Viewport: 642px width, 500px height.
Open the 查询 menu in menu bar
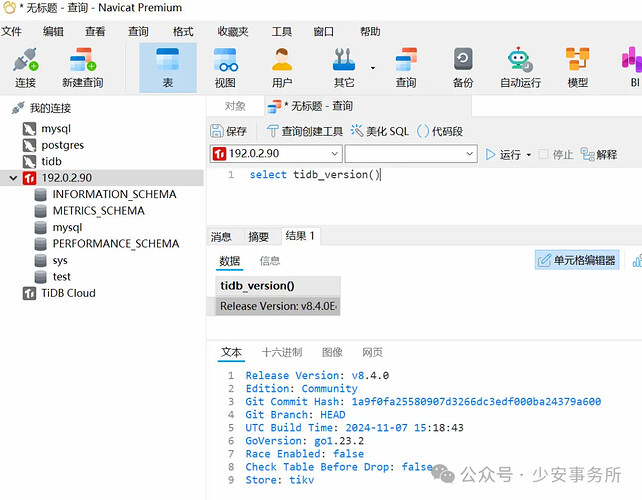click(x=138, y=32)
